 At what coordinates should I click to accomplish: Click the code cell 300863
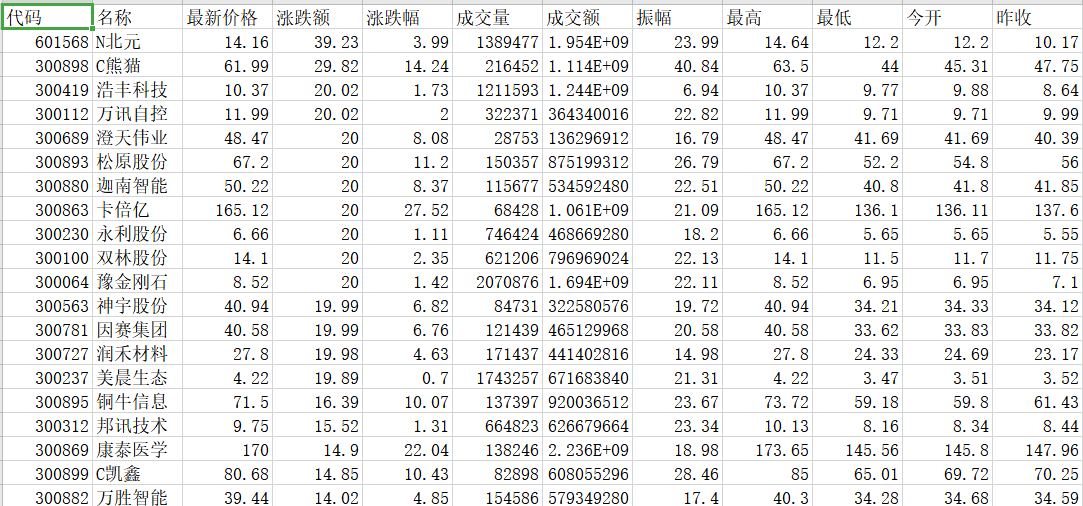pyautogui.click(x=48, y=210)
